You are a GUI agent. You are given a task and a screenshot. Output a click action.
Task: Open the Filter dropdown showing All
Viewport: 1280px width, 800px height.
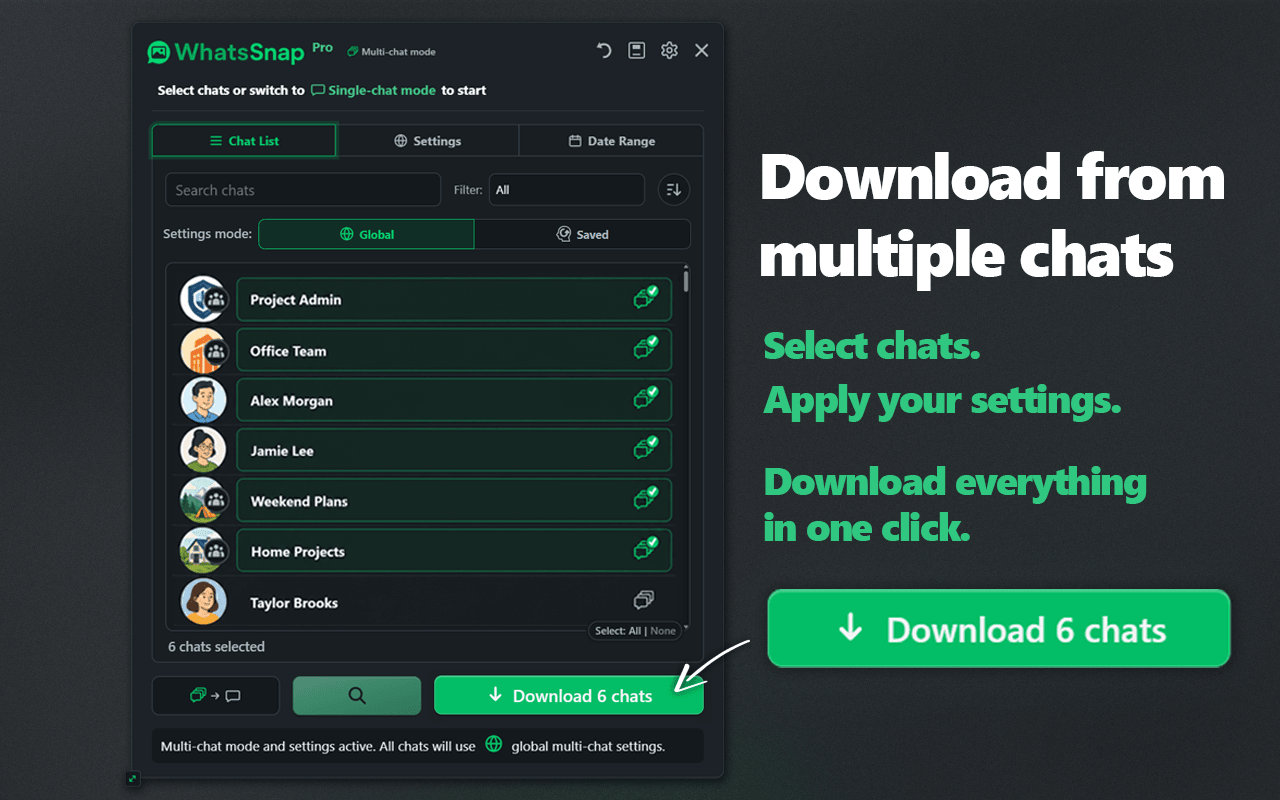(x=567, y=190)
